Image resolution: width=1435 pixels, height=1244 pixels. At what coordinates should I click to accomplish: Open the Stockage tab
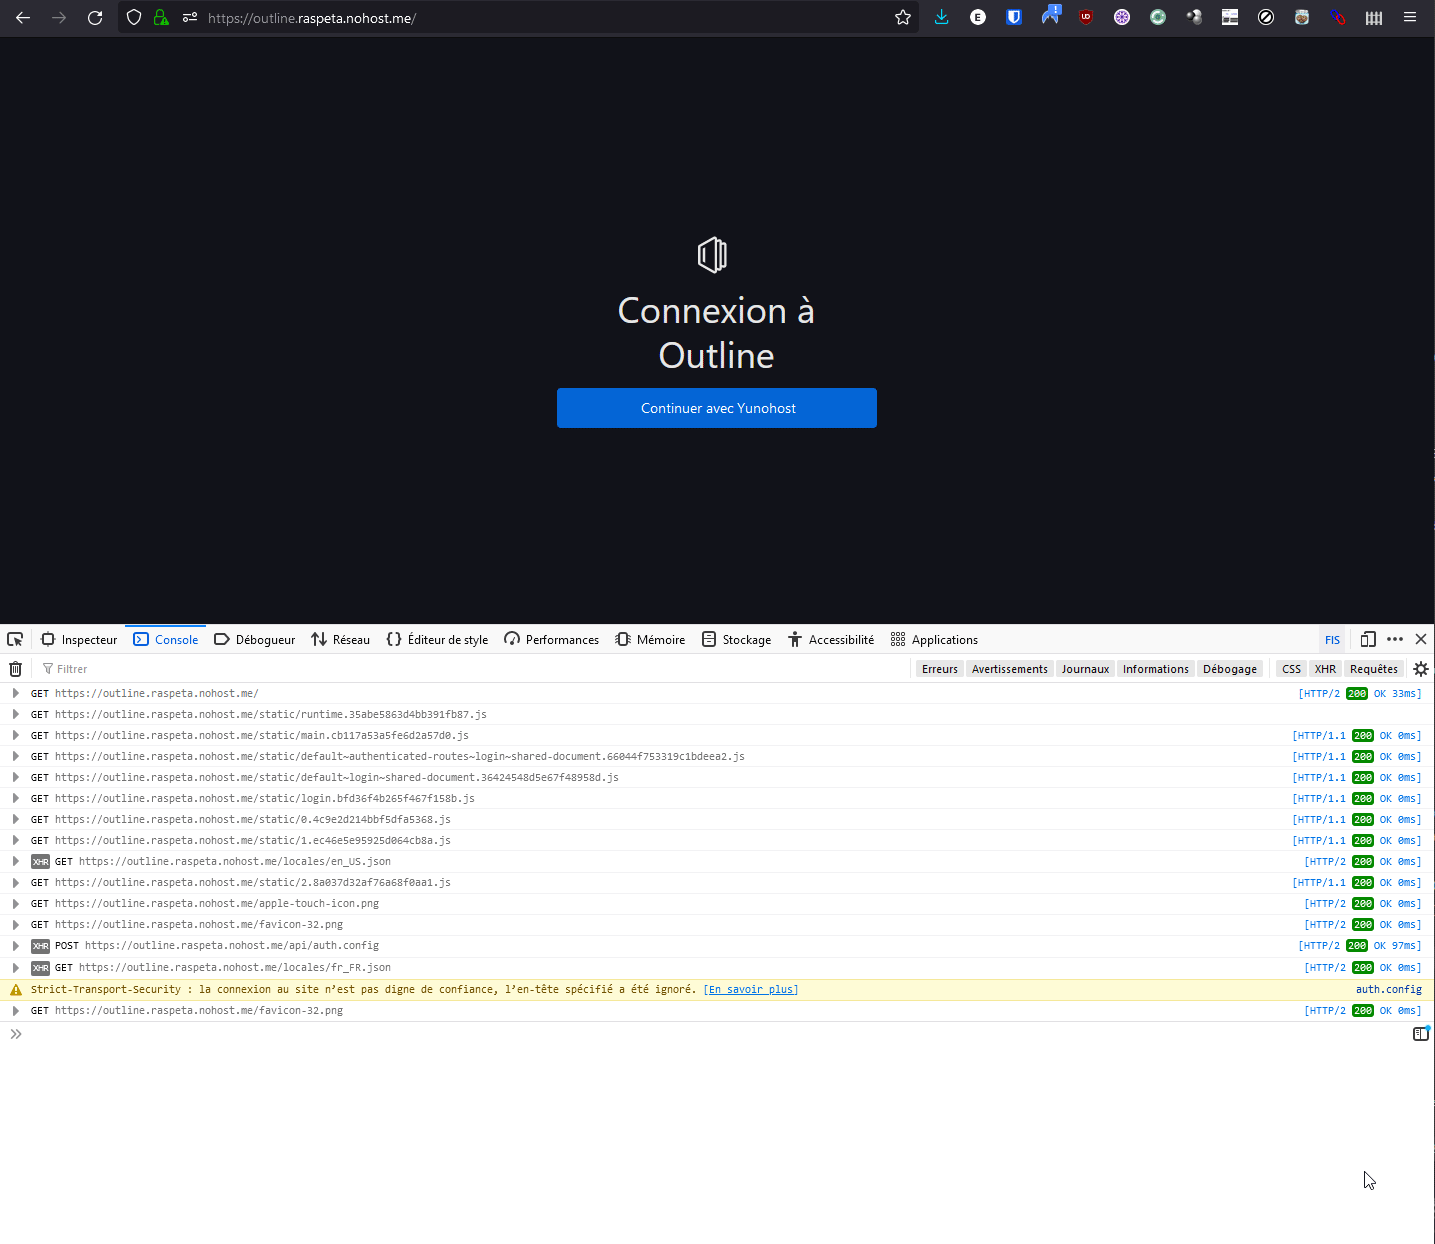(x=736, y=639)
